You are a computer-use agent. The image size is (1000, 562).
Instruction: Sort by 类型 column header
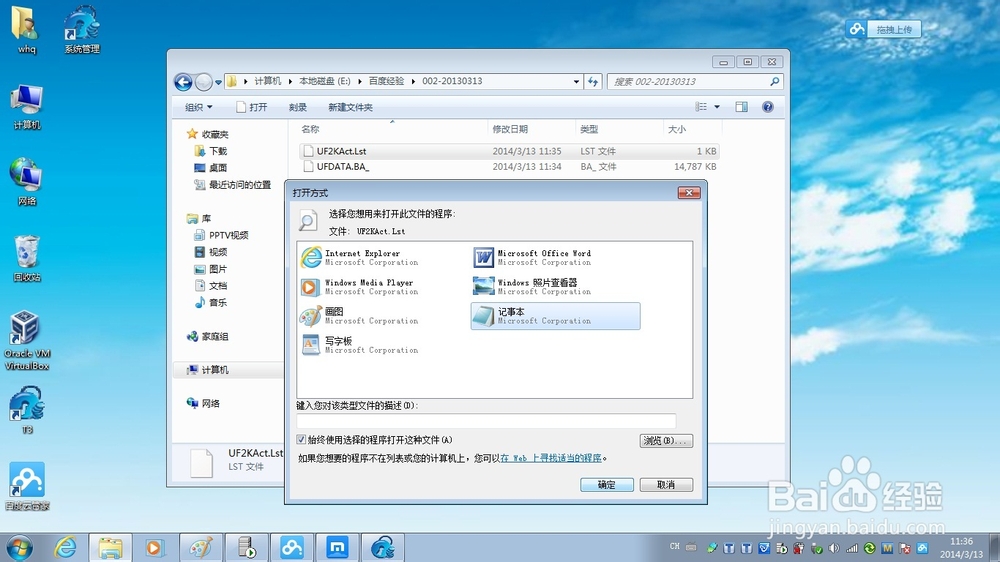619,129
